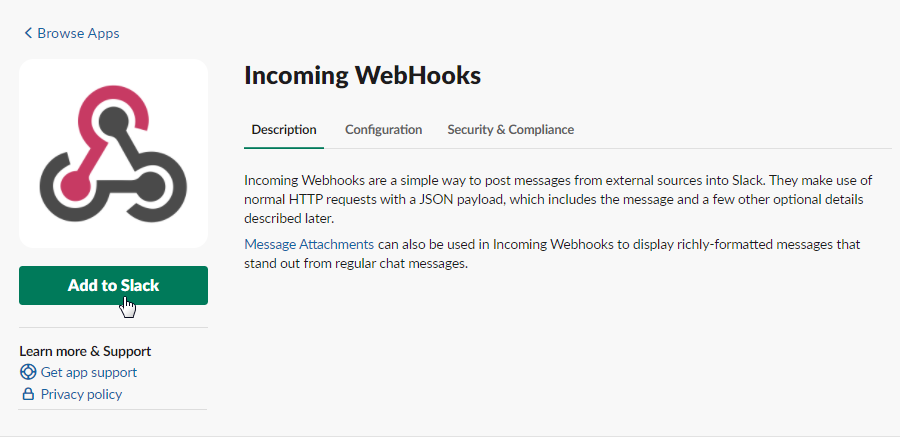Click the lifebuoy icon for app support
This screenshot has height=437, width=900.
pyautogui.click(x=28, y=372)
